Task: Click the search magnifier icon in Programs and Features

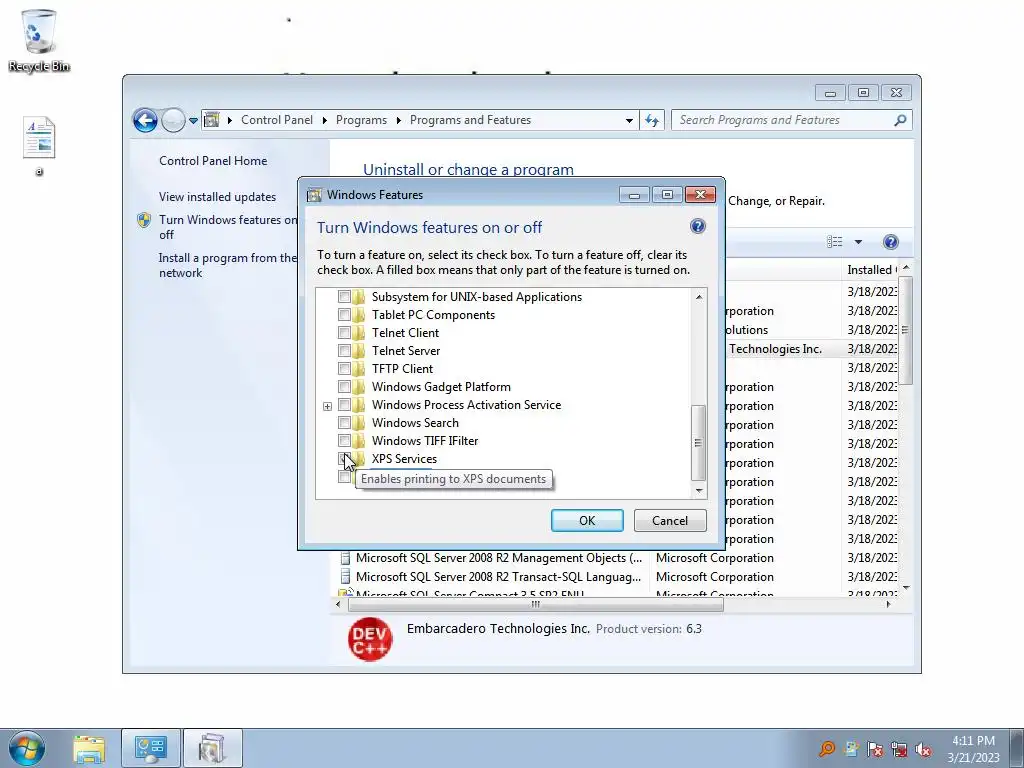Action: tap(900, 120)
